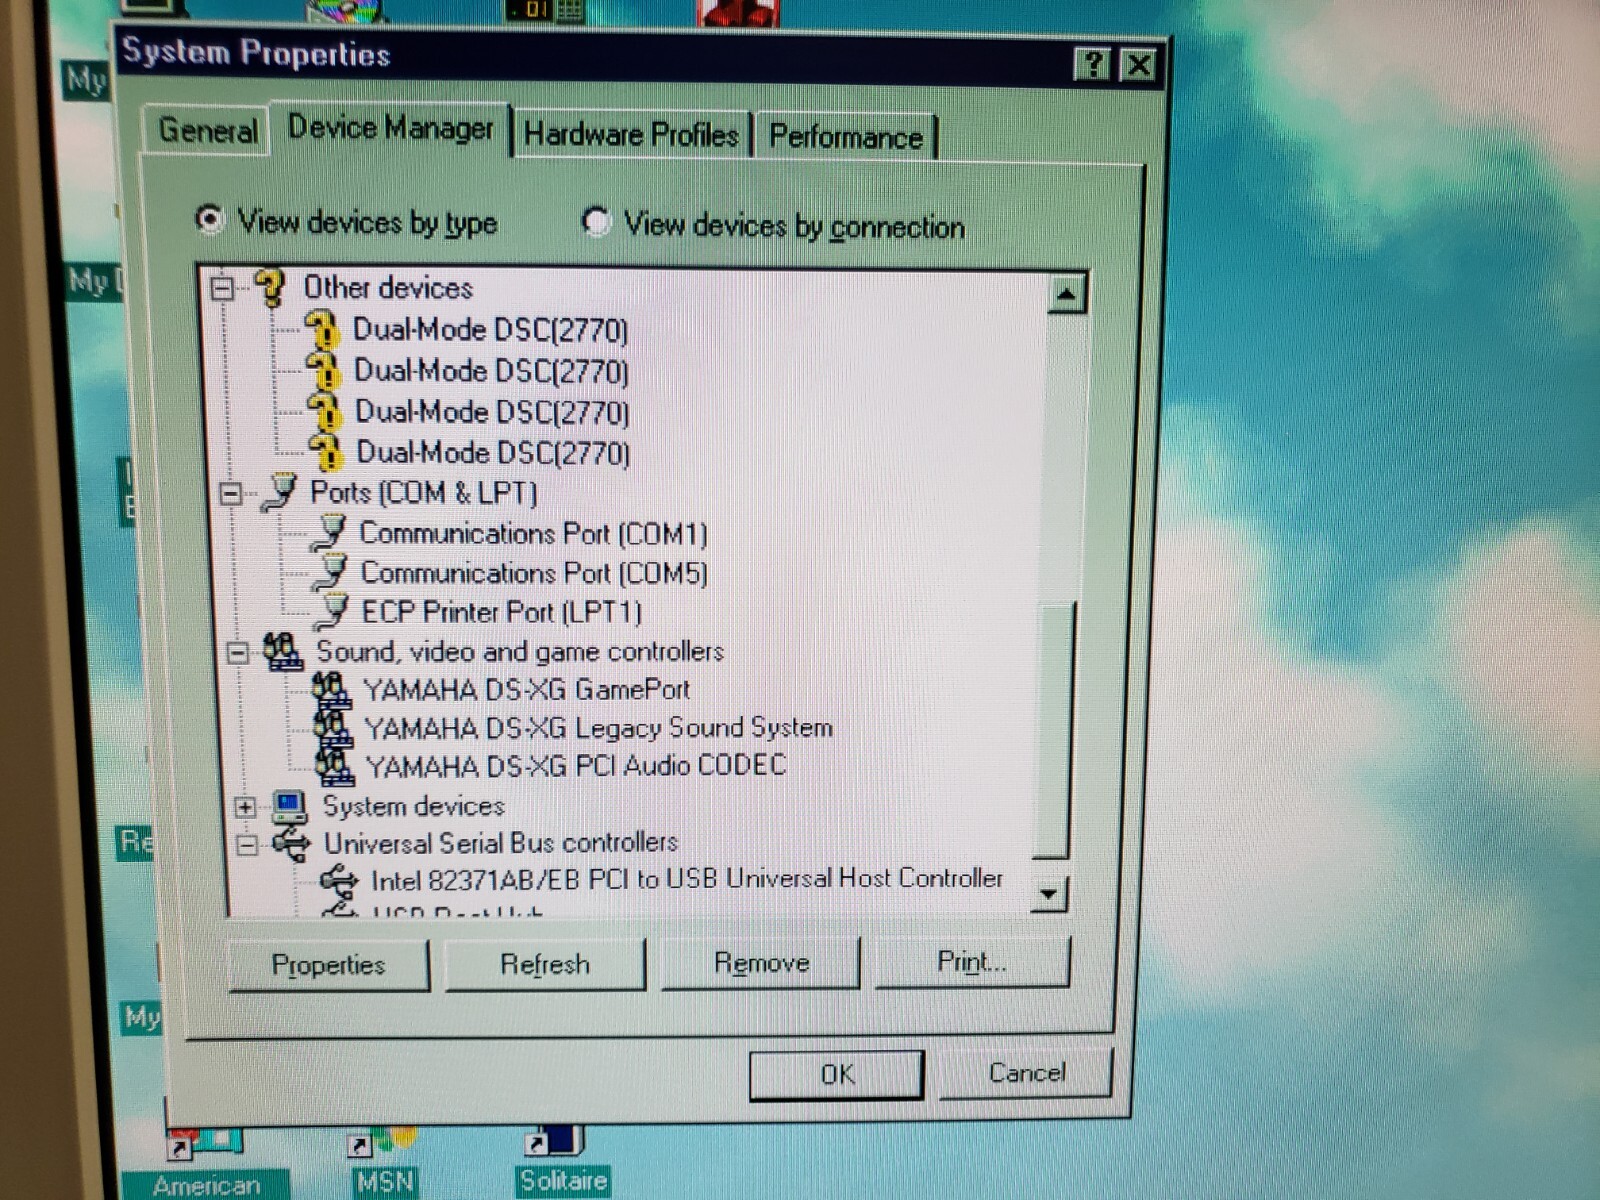The image size is (1600, 1200).
Task: Click the Other devices question mark icon
Action: (270, 288)
